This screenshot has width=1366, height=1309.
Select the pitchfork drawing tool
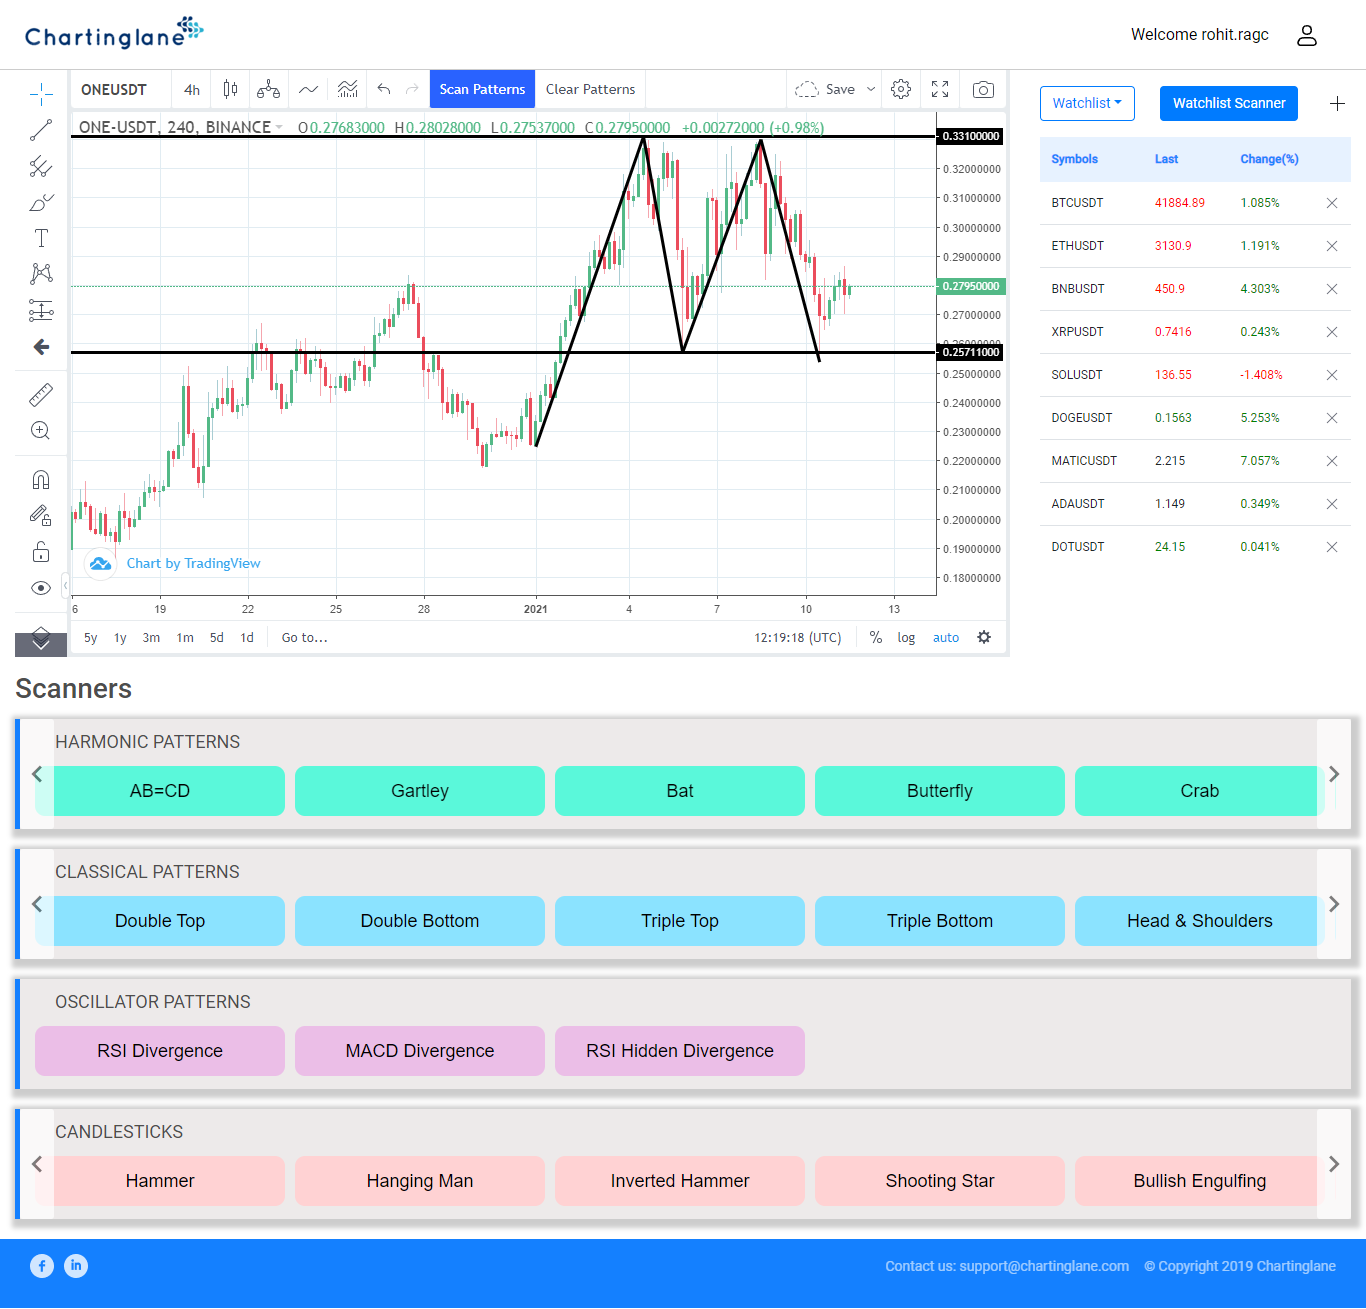tap(41, 167)
